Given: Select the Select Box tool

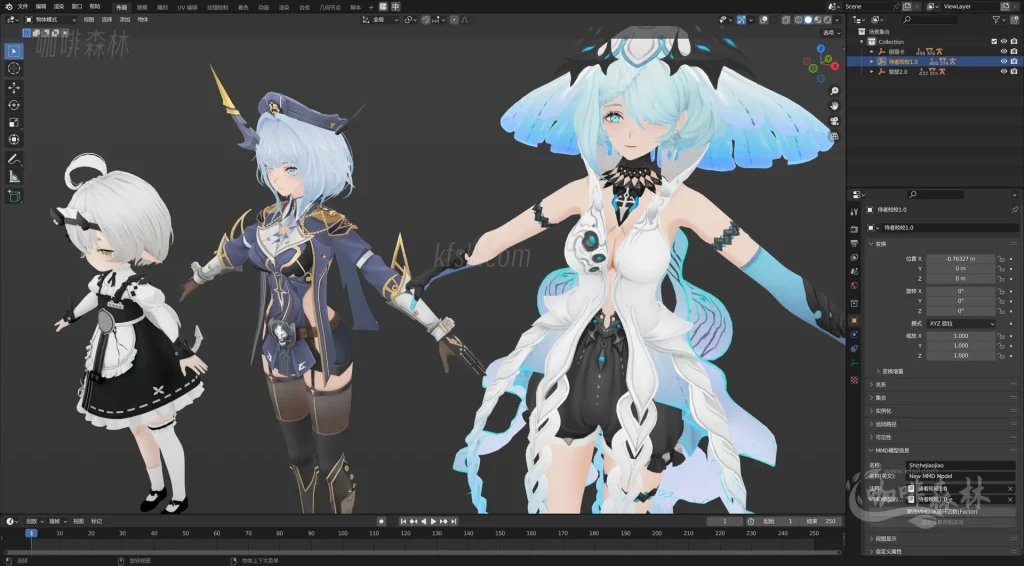Looking at the screenshot, I should click(x=14, y=51).
